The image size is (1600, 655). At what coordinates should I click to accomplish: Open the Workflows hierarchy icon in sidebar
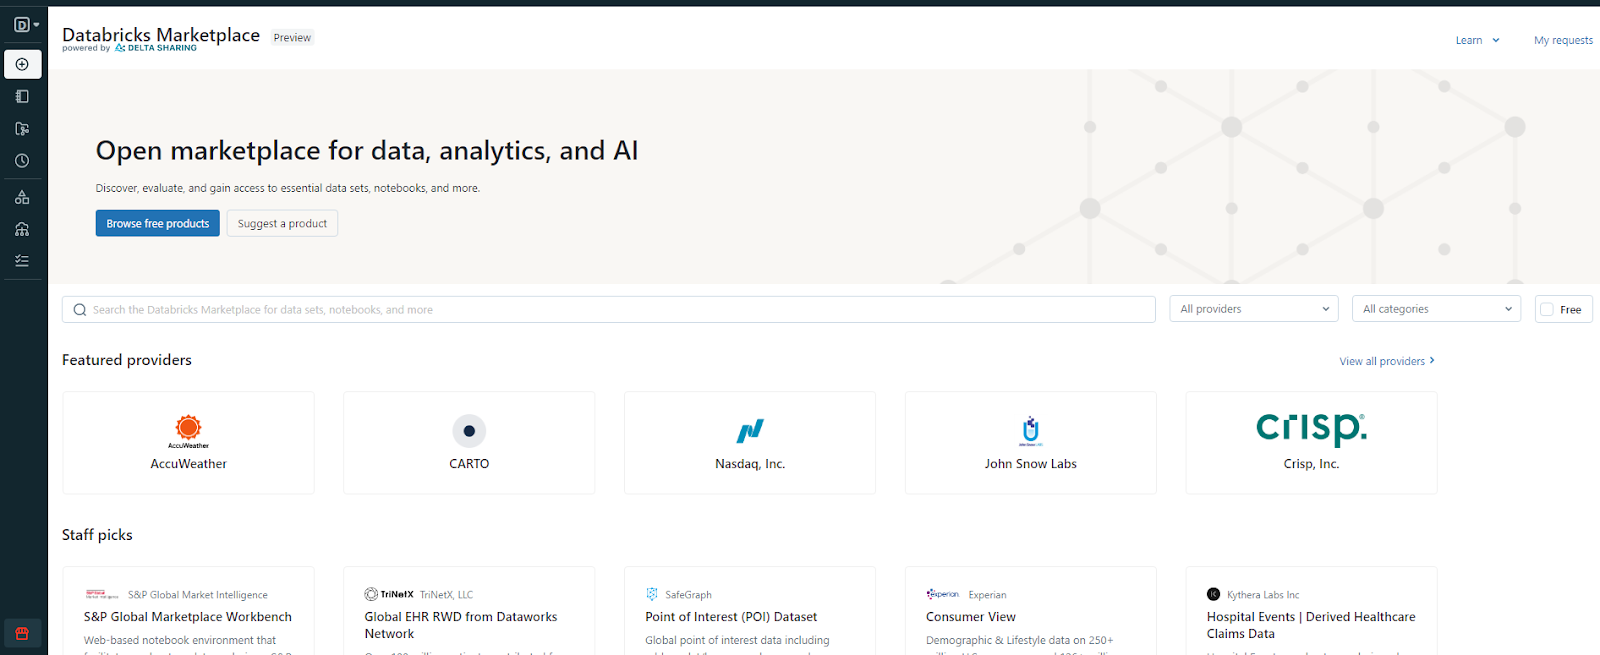pos(22,229)
